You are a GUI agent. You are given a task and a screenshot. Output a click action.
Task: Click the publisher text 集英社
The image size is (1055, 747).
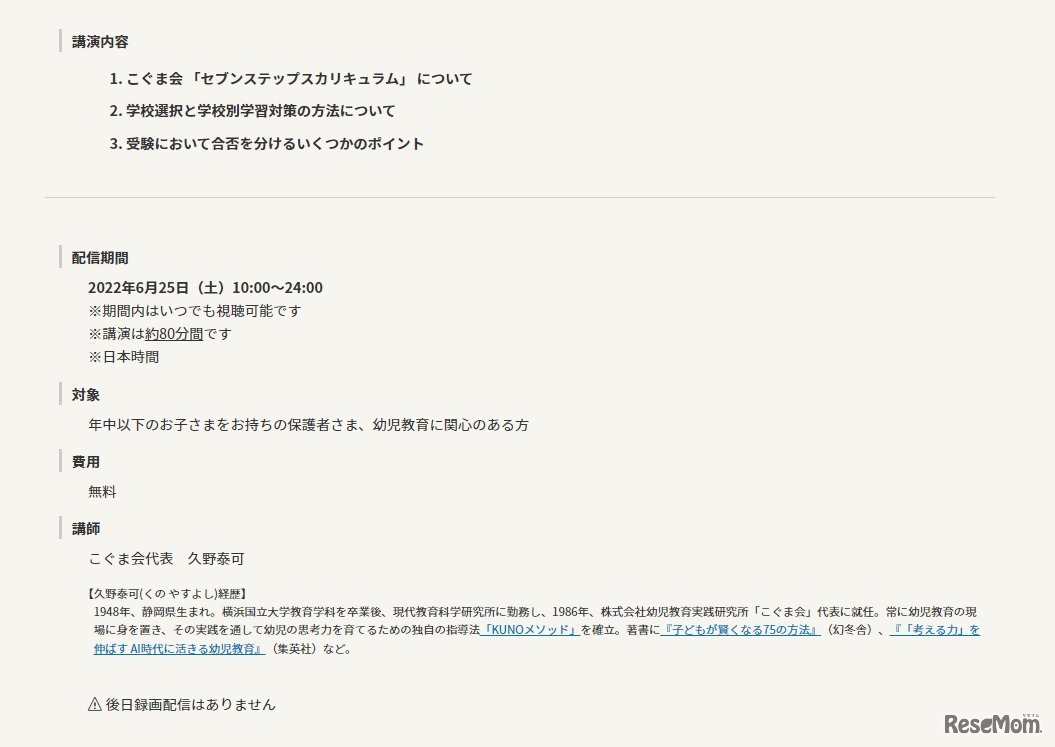pos(295,647)
